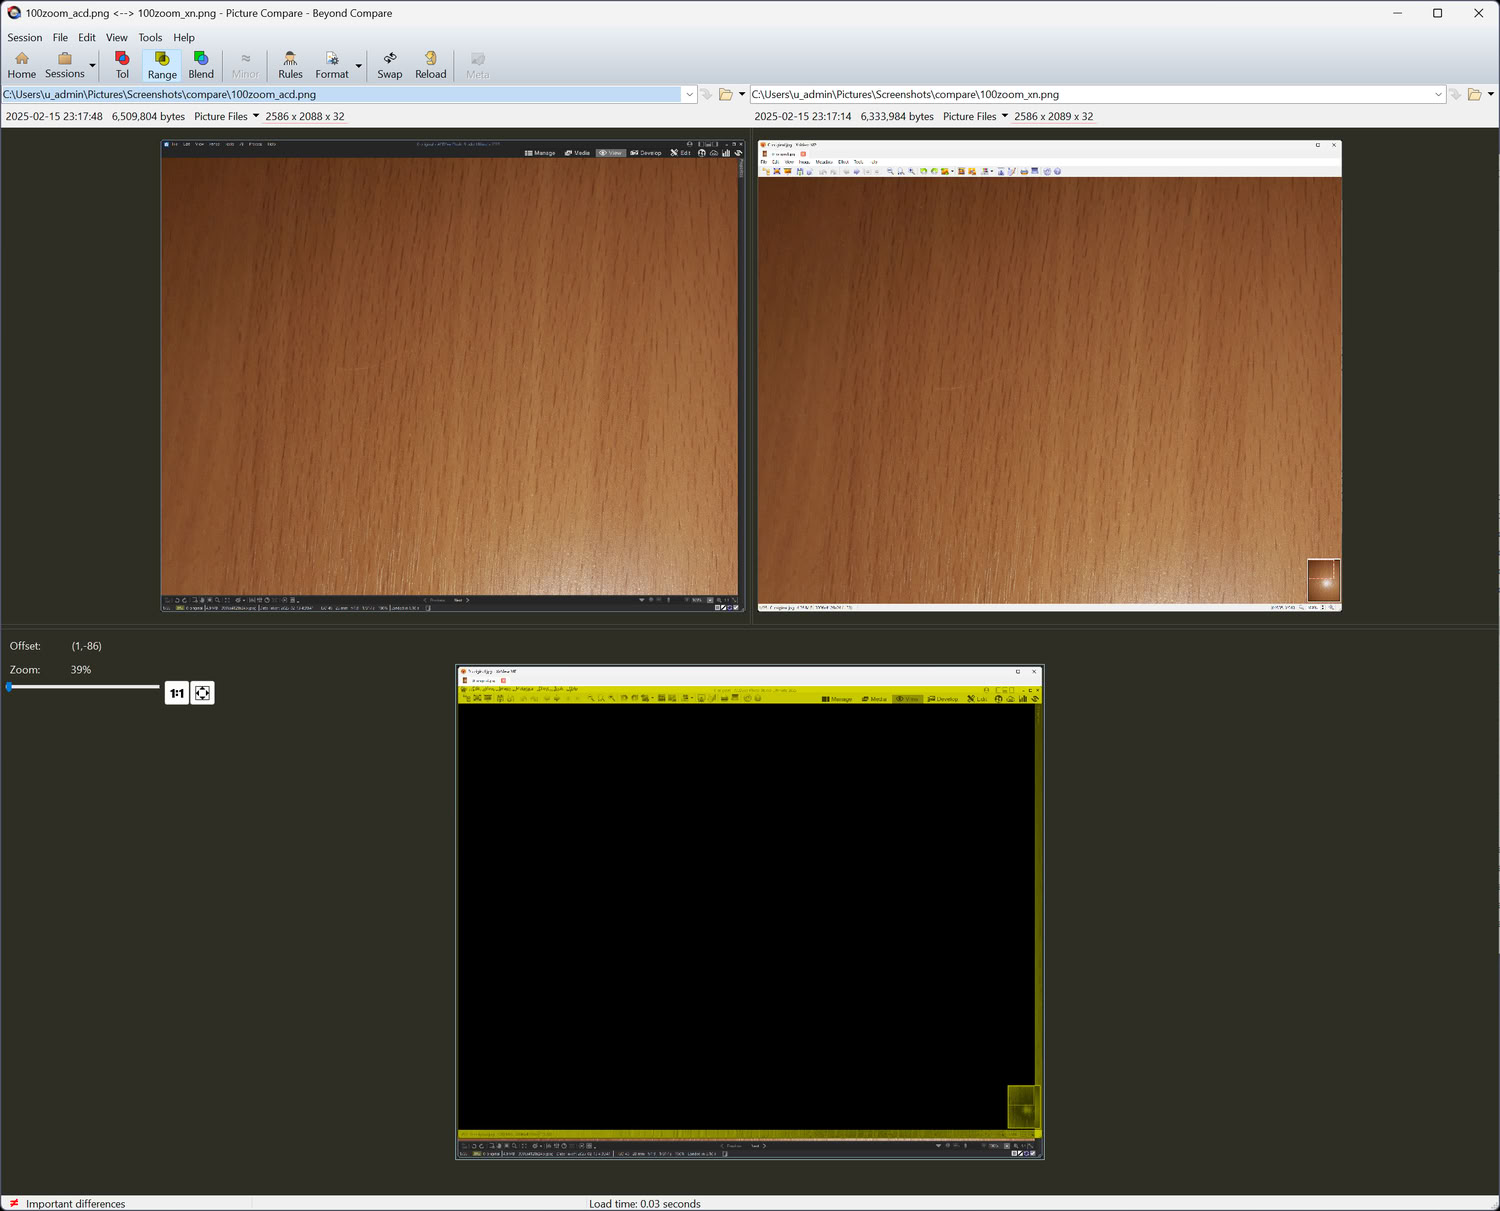Open the Sessions toolbar button
Screen dimensions: 1500x1211
coord(64,65)
